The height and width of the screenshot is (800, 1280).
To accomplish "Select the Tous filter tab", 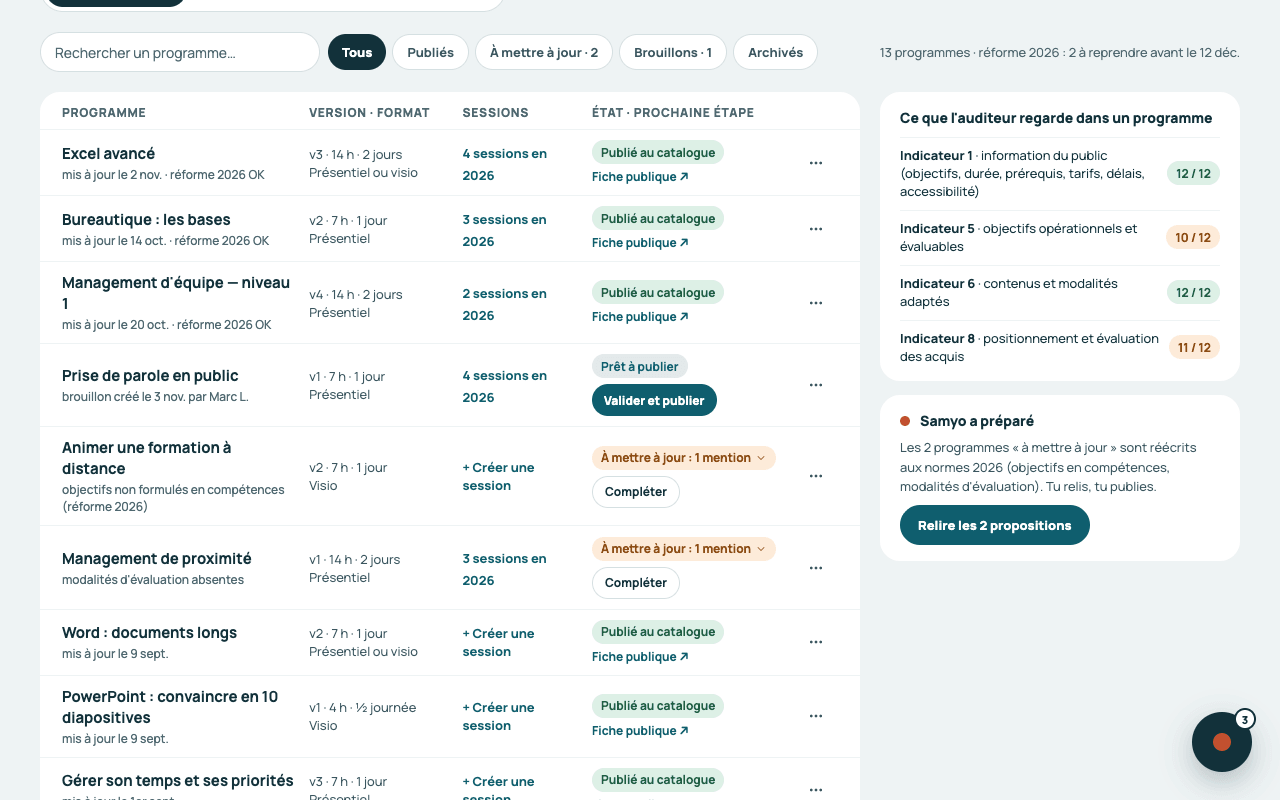I will click(x=357, y=52).
